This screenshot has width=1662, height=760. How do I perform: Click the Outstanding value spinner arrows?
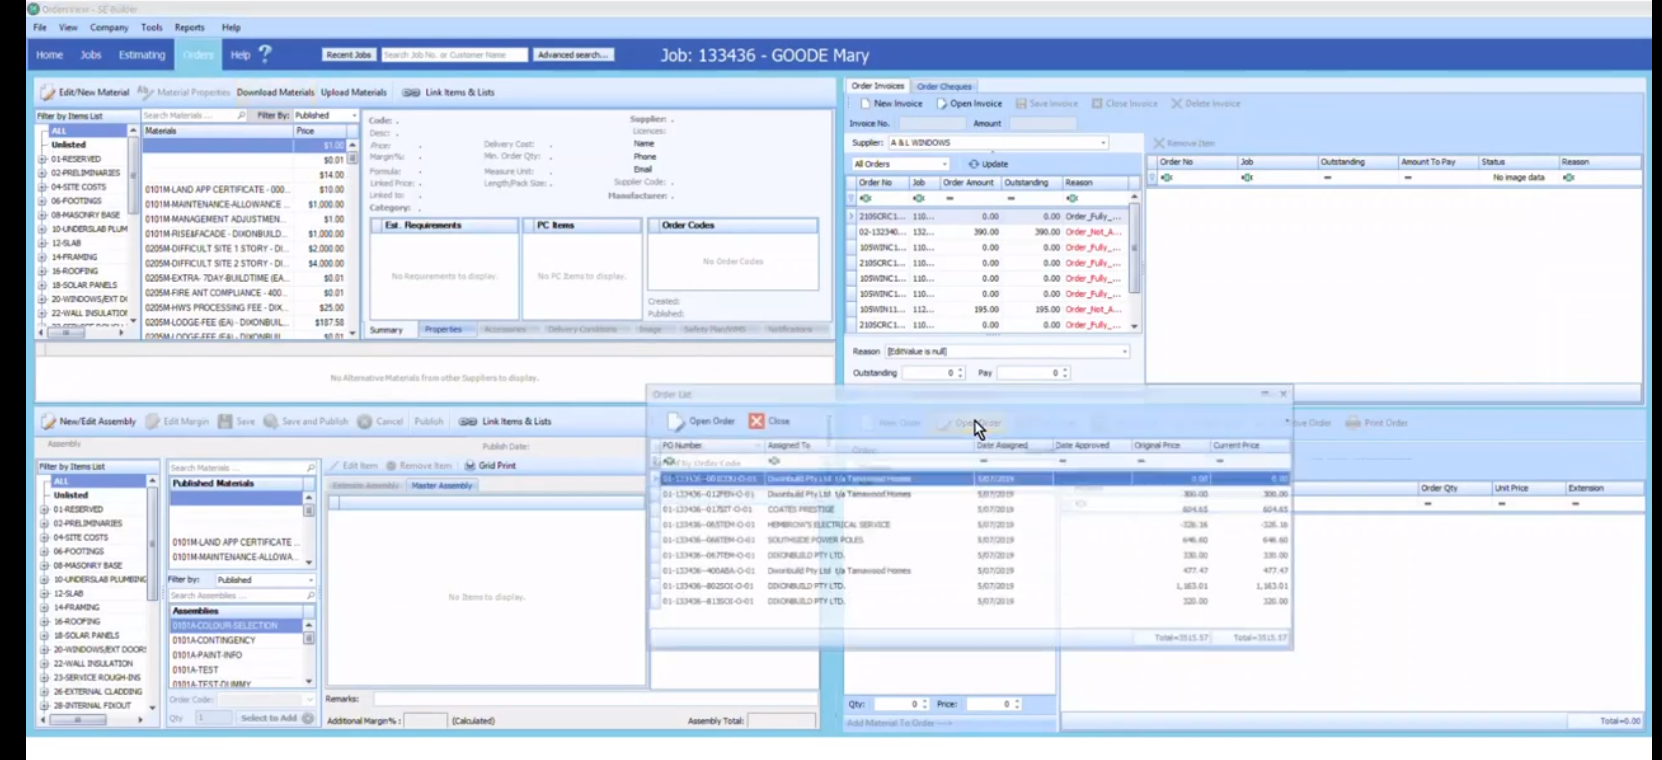pyautogui.click(x=961, y=373)
